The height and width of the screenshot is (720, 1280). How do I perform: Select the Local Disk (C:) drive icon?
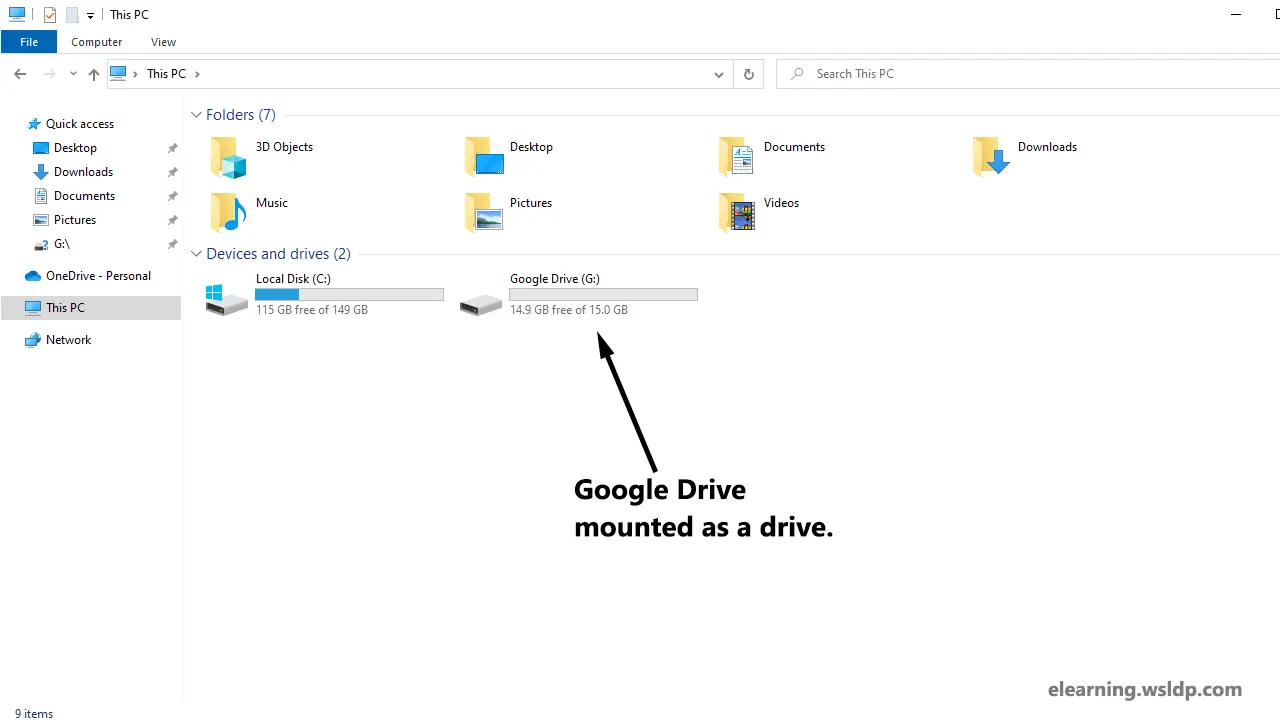pyautogui.click(x=227, y=299)
